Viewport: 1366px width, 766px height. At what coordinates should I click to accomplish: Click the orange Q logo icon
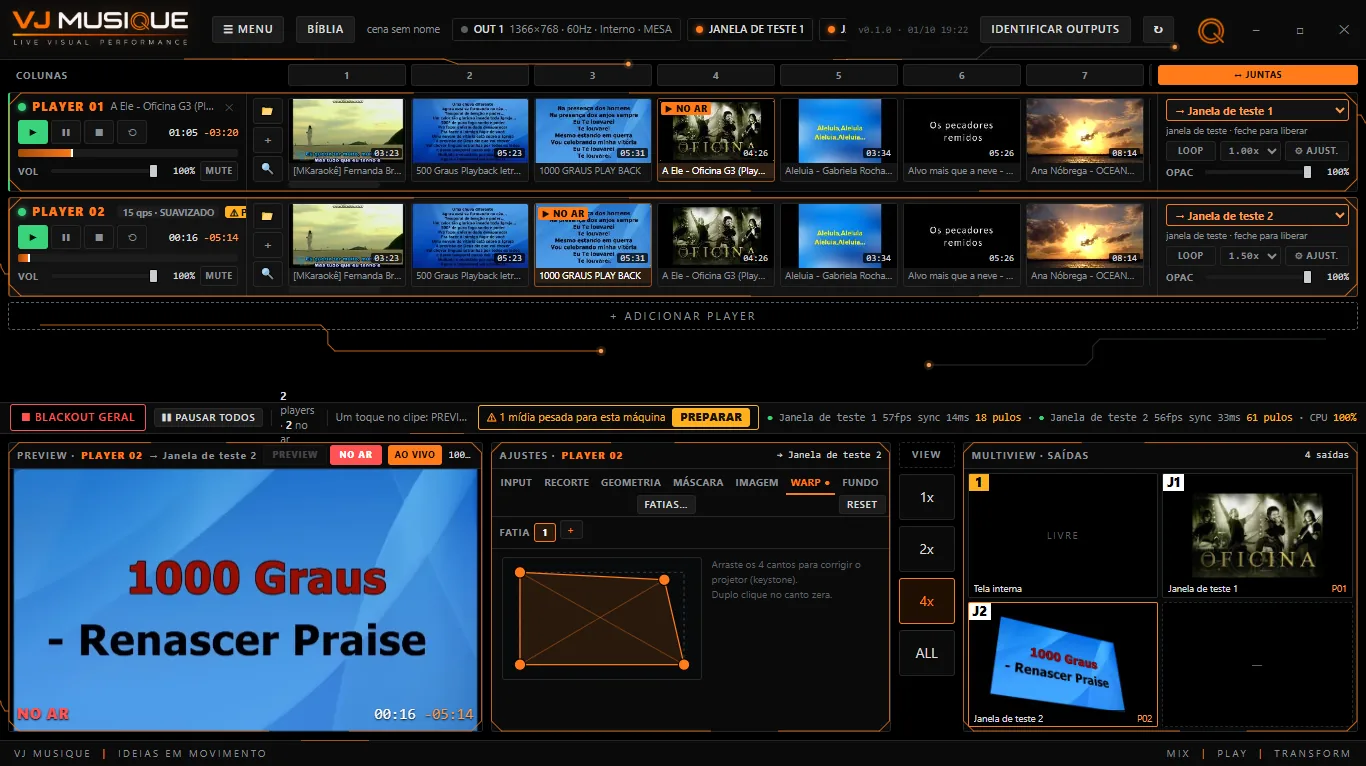1211,31
